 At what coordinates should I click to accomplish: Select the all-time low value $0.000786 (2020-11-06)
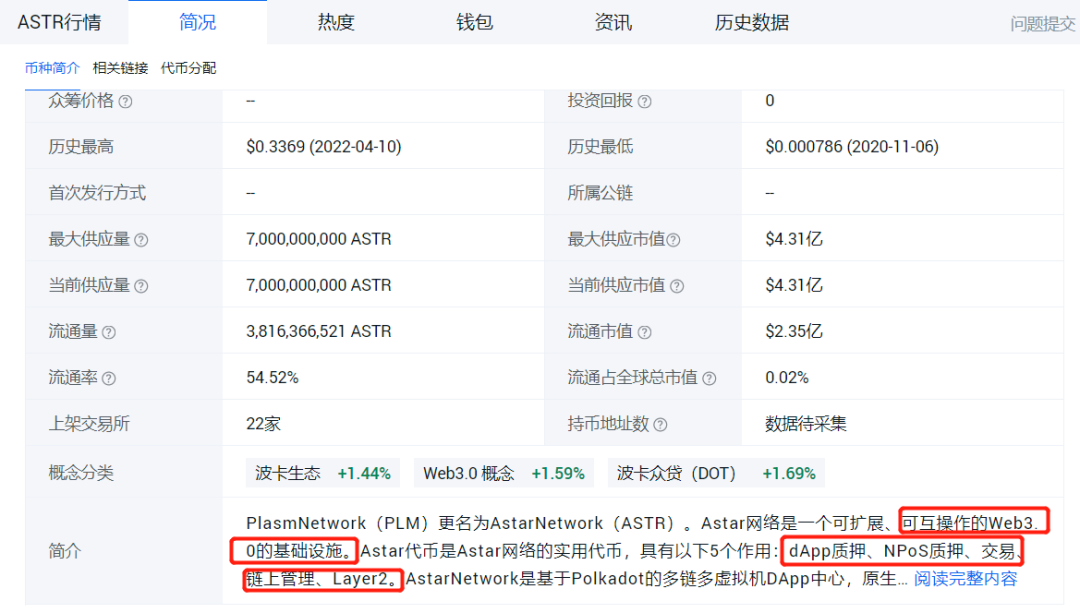pyautogui.click(x=852, y=147)
